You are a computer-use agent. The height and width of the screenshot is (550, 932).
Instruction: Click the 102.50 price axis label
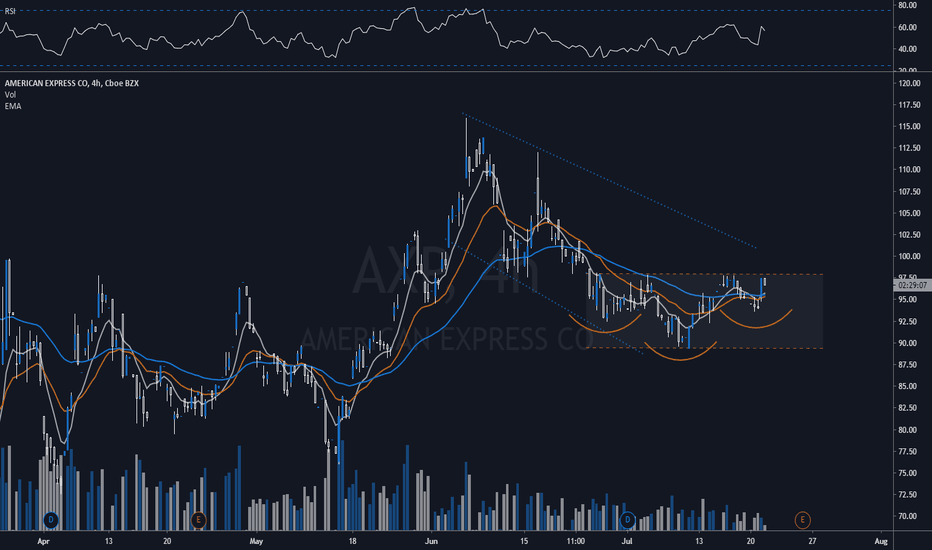pyautogui.click(x=909, y=235)
